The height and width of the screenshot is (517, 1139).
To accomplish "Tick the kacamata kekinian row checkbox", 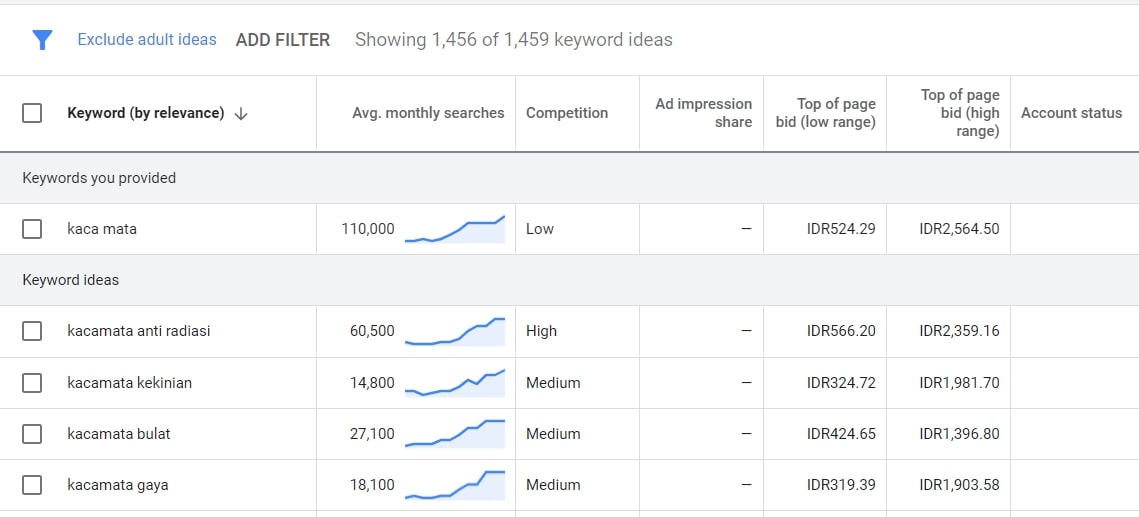I will [x=32, y=383].
